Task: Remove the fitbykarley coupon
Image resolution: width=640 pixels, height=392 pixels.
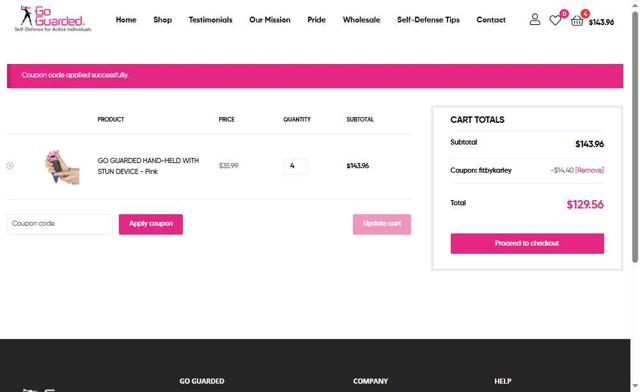Action: pyautogui.click(x=589, y=170)
